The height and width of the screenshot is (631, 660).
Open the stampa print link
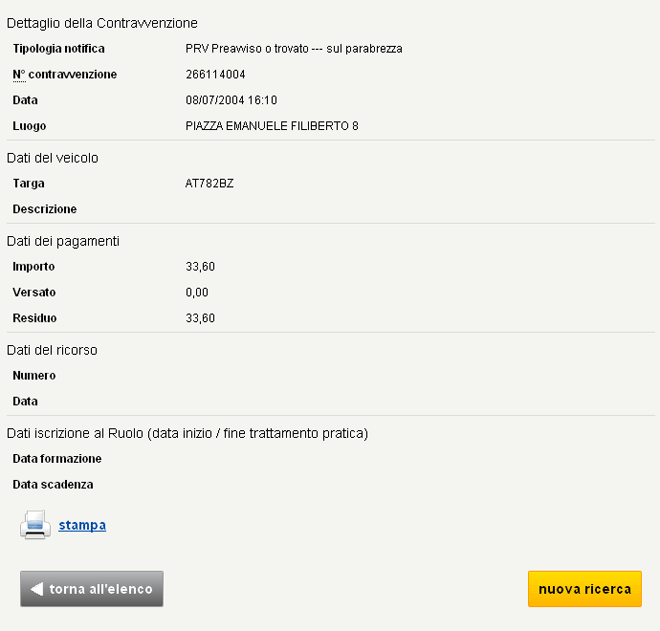pyautogui.click(x=82, y=525)
